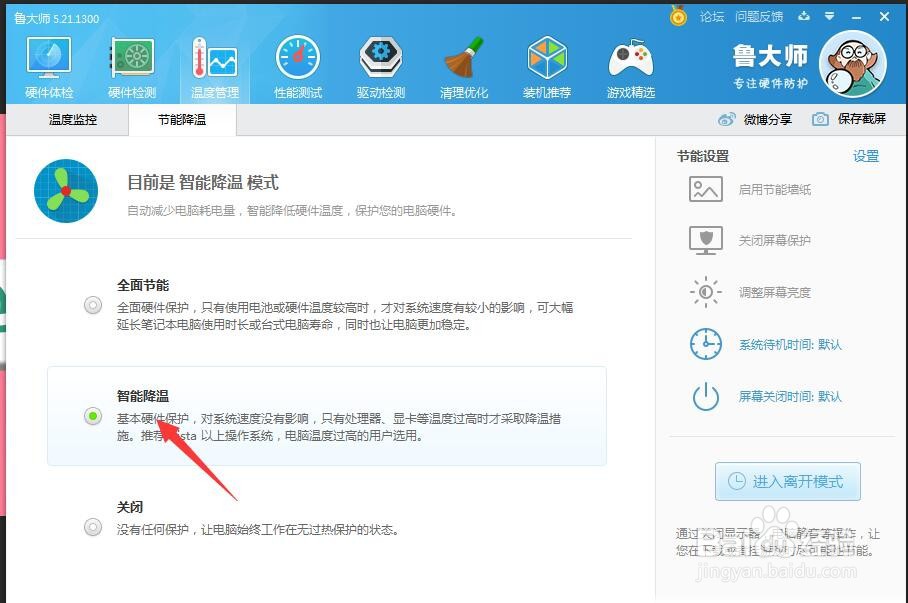908x603 pixels.
Task: Select the 智能降温 radio button
Action: pos(93,416)
